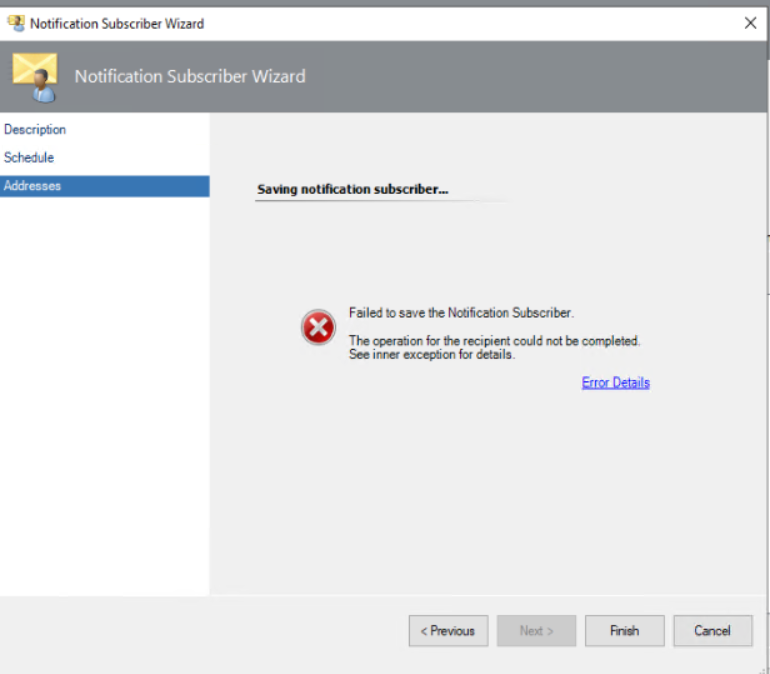Click 'The operation for the recipient' message line
Viewport: 770px width, 674px height.
tap(495, 341)
